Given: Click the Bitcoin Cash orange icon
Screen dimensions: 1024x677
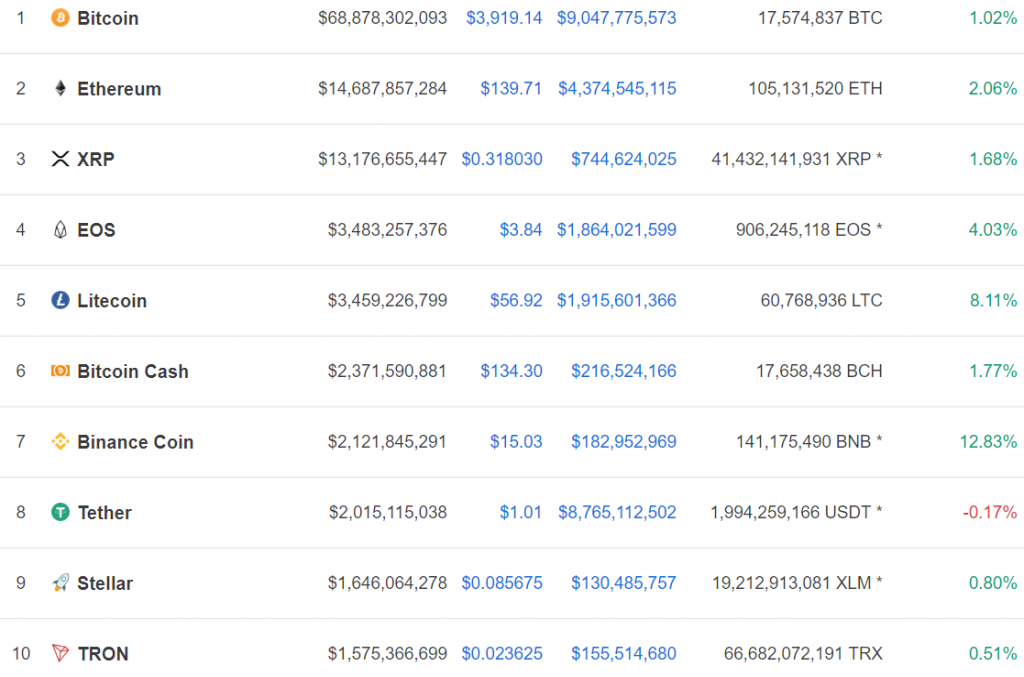Looking at the screenshot, I should click(x=60, y=371).
